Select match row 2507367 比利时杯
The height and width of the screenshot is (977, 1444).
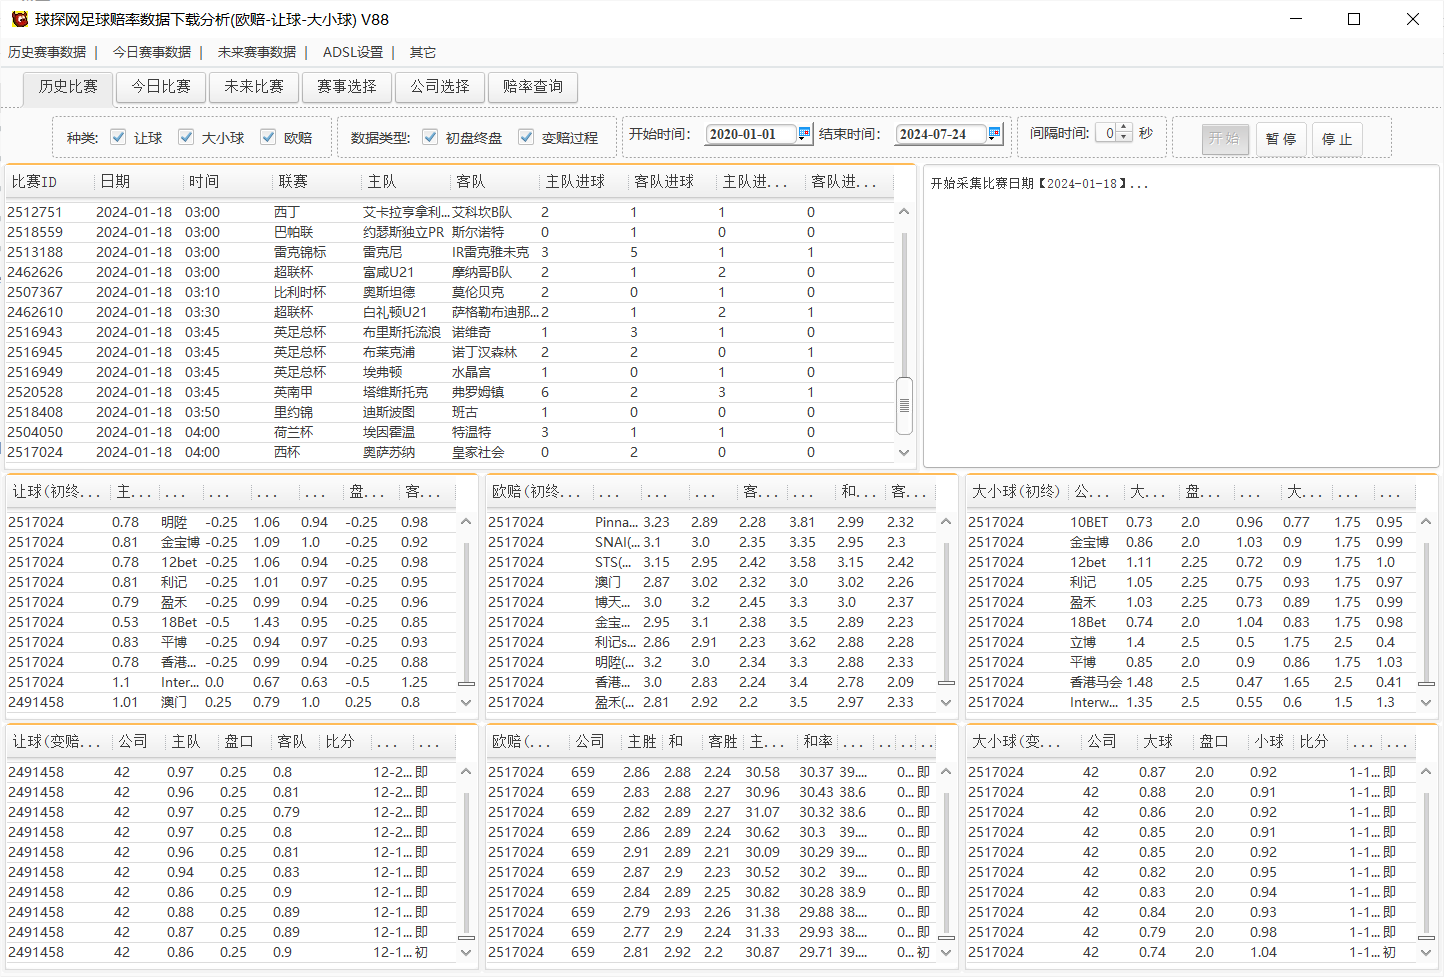point(450,292)
